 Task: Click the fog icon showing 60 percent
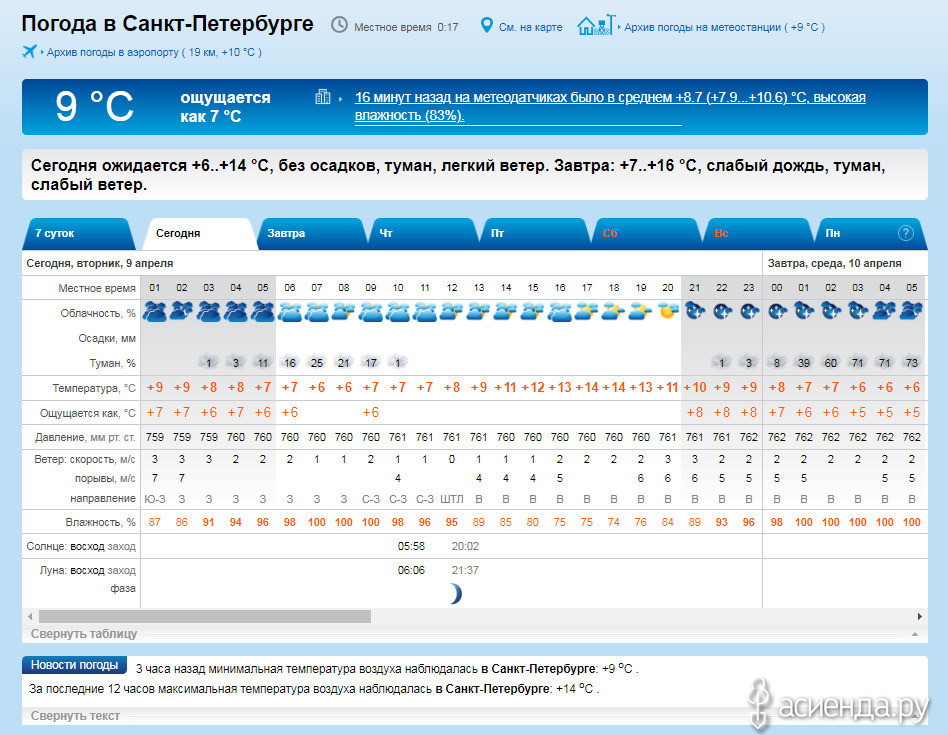pyautogui.click(x=831, y=362)
